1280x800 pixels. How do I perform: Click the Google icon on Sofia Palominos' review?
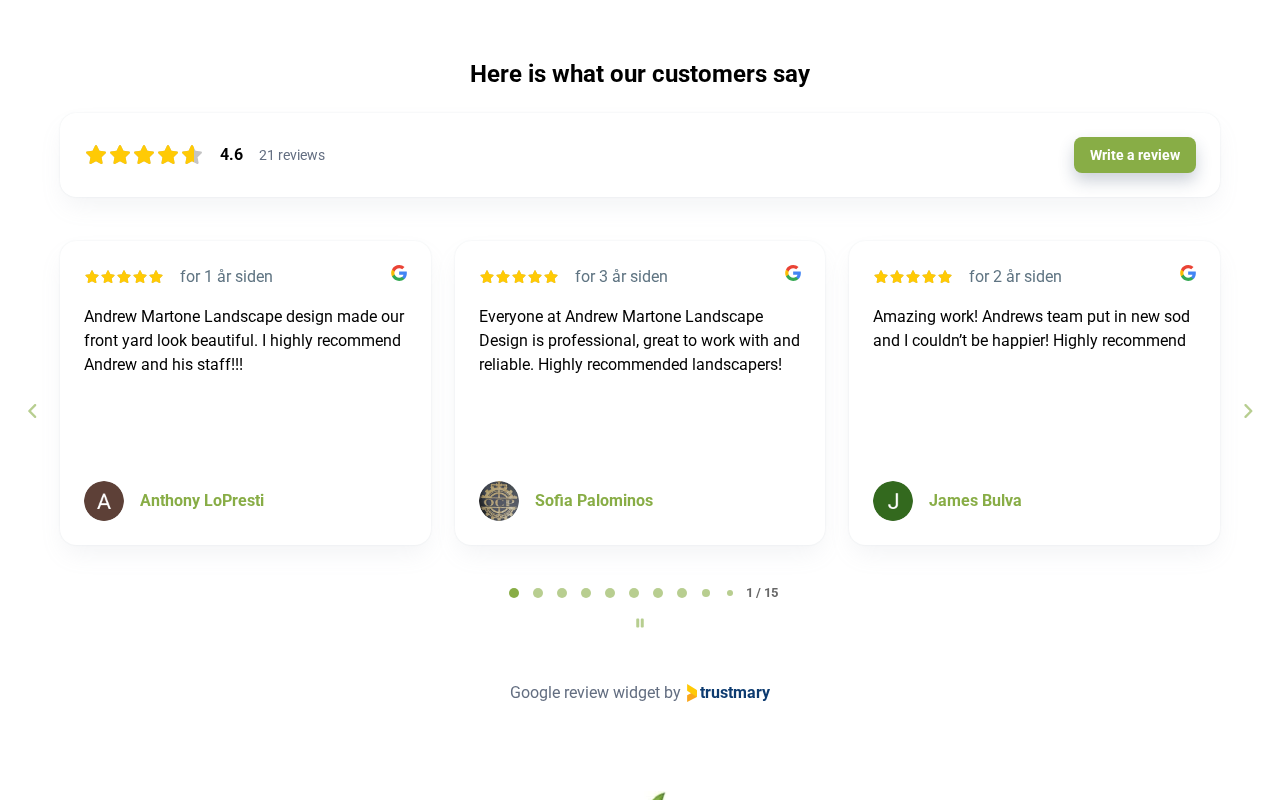click(793, 273)
